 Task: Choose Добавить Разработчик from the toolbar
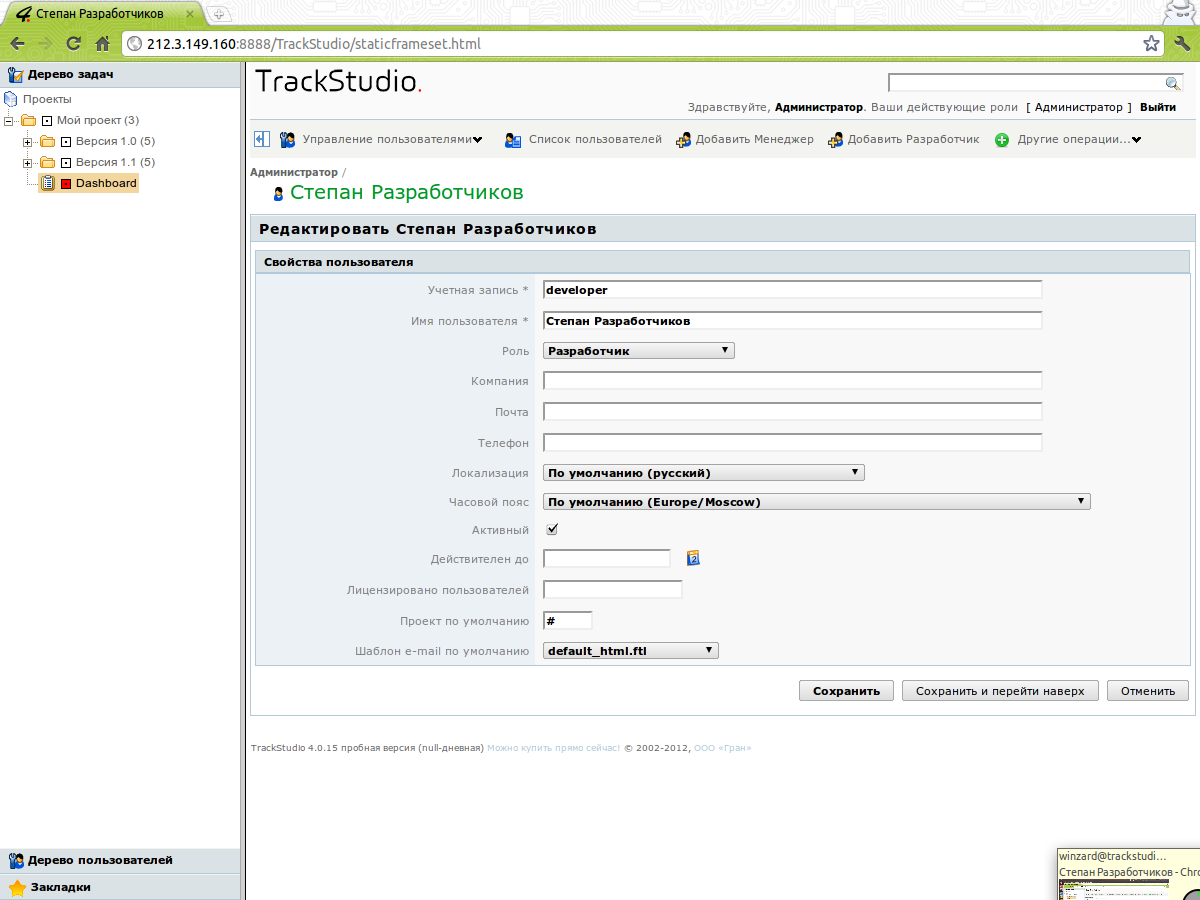click(914, 140)
